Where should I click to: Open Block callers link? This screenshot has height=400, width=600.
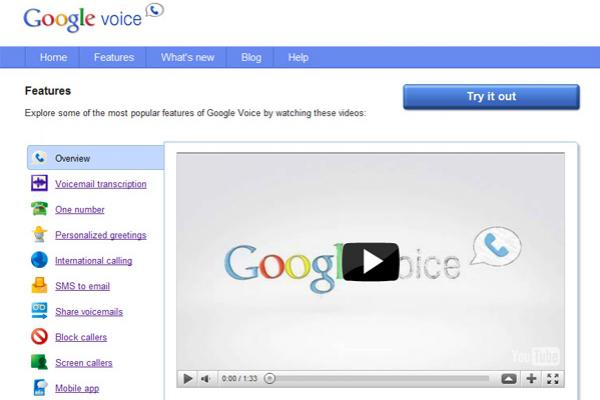point(81,337)
